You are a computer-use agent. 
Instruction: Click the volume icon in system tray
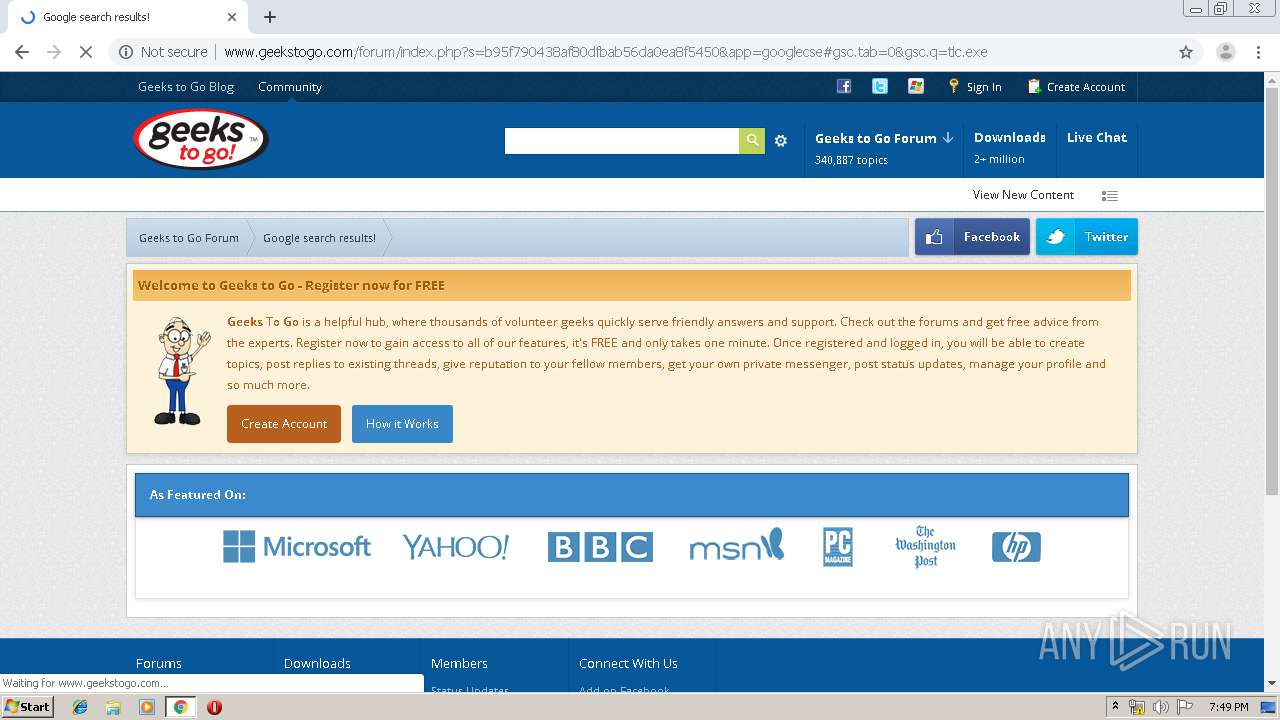pos(1161,707)
